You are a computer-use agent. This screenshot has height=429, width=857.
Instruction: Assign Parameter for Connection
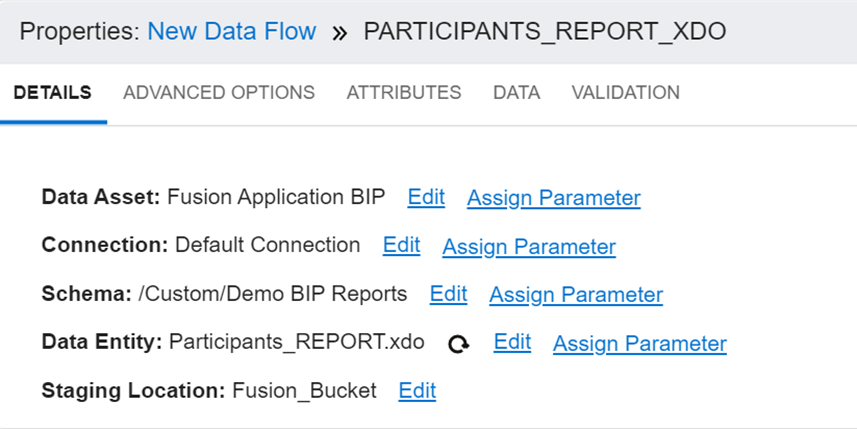click(x=529, y=246)
